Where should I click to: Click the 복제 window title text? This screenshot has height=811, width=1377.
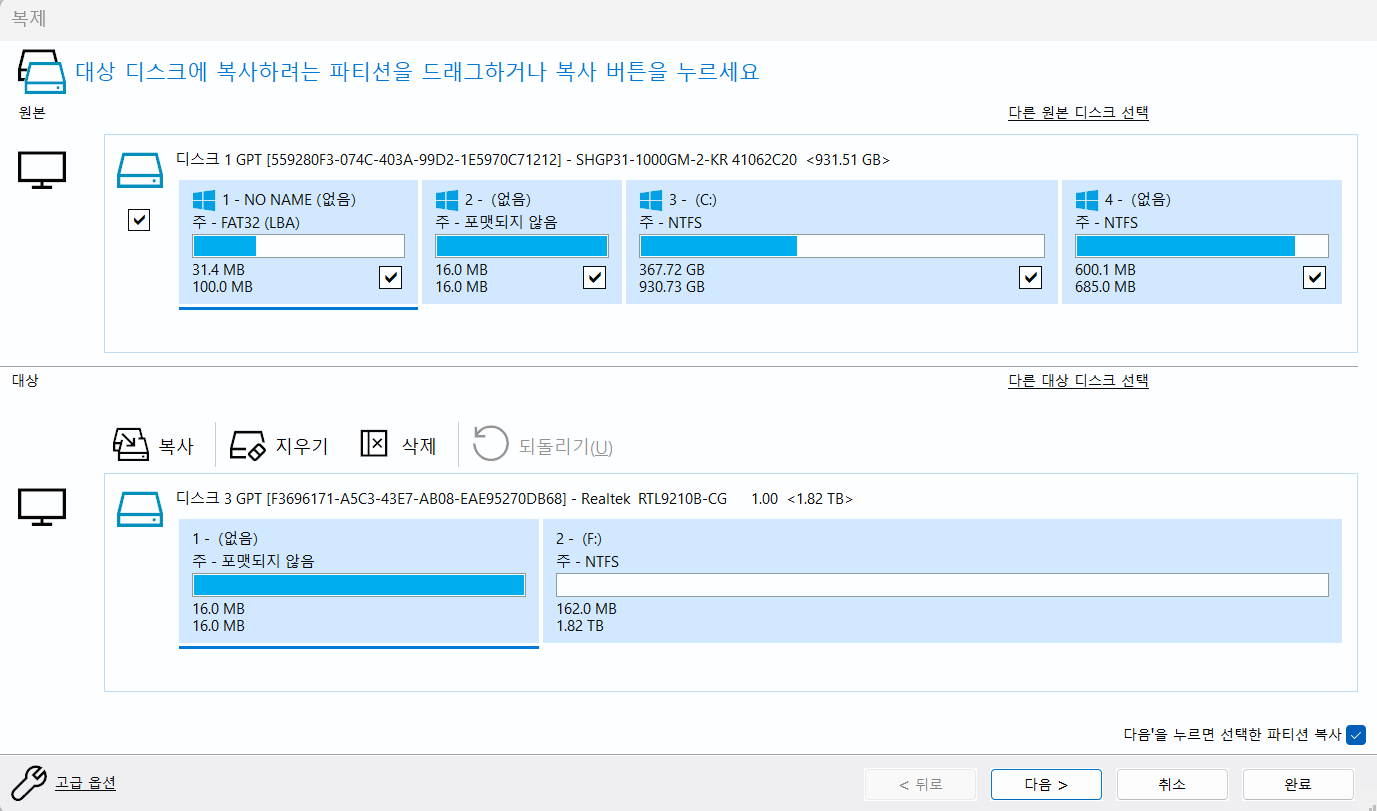[x=29, y=18]
